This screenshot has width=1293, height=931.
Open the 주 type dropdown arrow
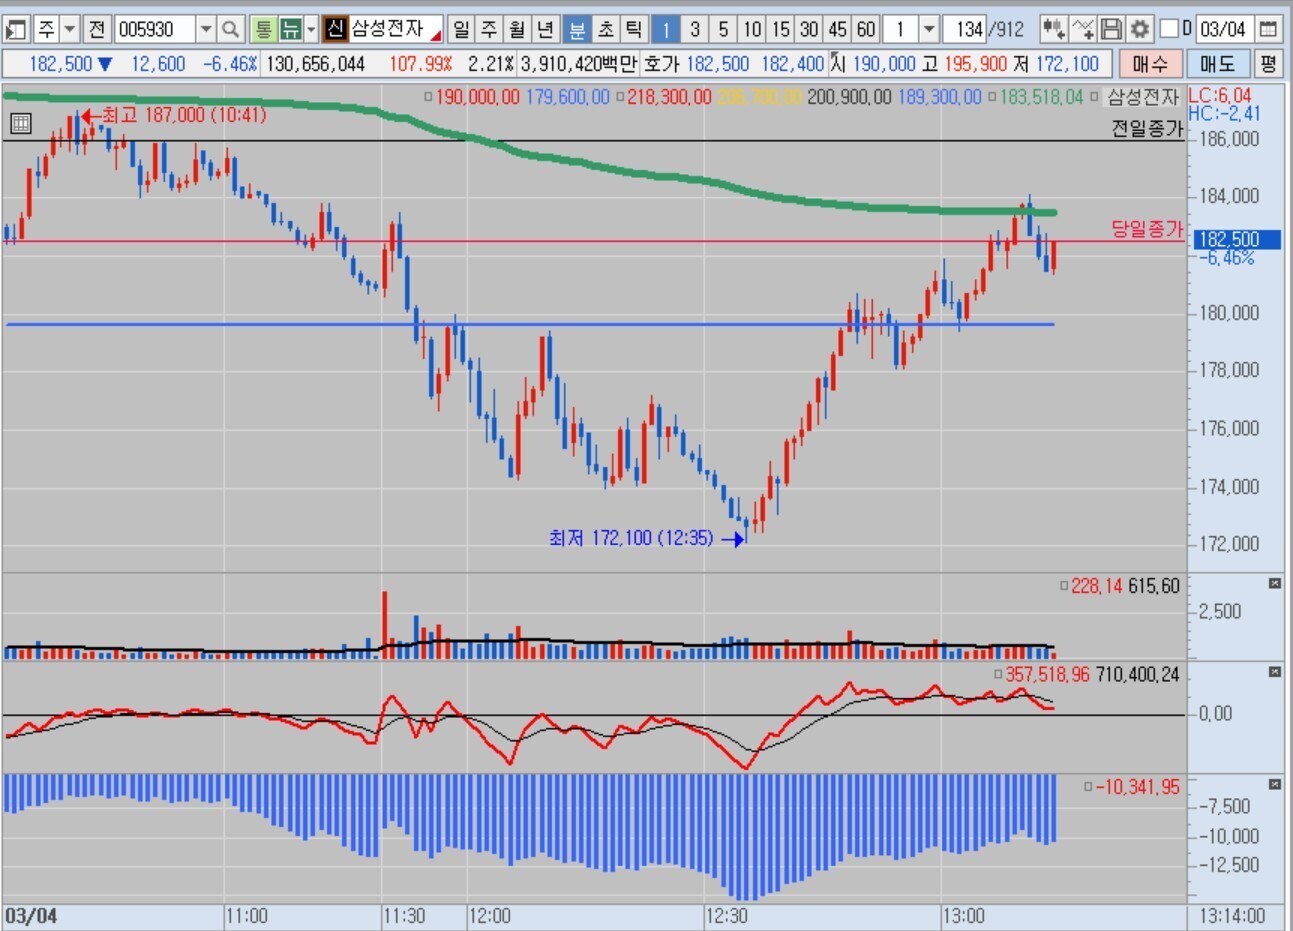point(70,29)
